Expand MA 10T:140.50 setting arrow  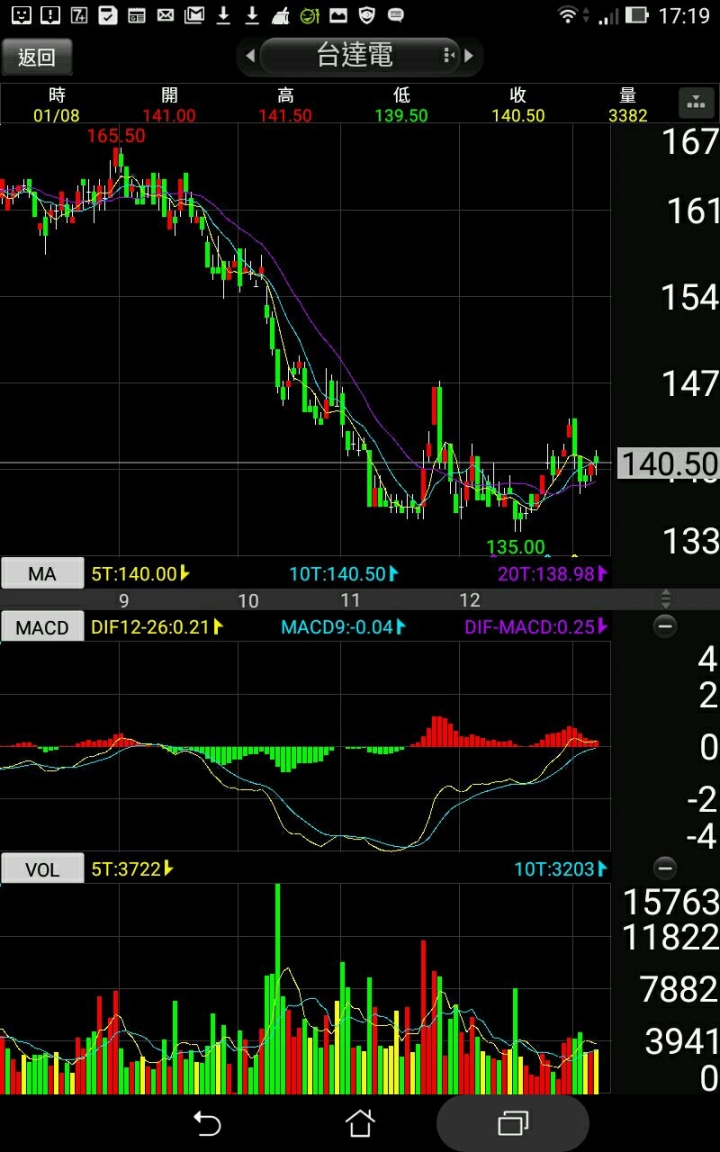click(393, 573)
